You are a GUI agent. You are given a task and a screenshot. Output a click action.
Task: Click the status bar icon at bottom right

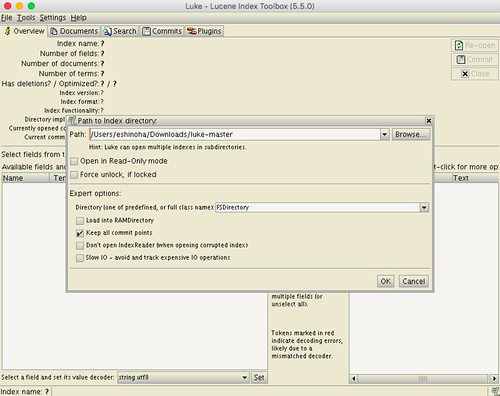pos(495,391)
